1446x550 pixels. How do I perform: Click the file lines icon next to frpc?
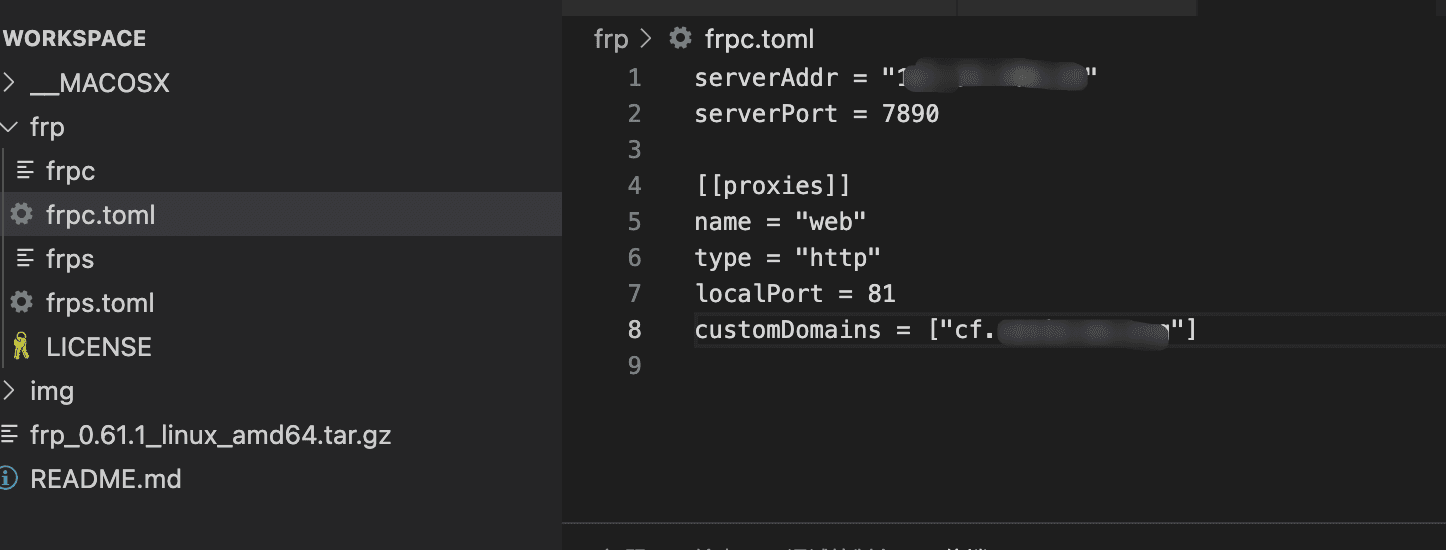26,170
